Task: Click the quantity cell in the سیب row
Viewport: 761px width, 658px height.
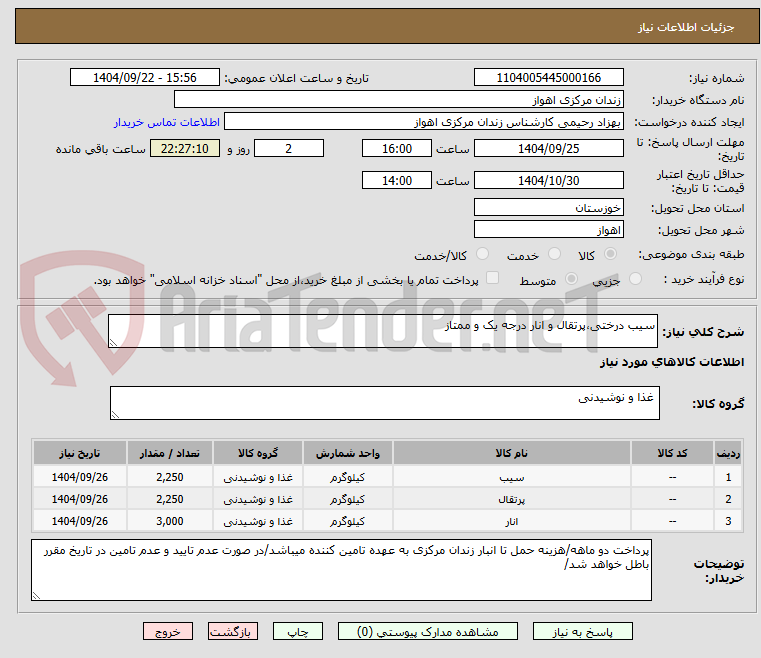Action: 170,477
